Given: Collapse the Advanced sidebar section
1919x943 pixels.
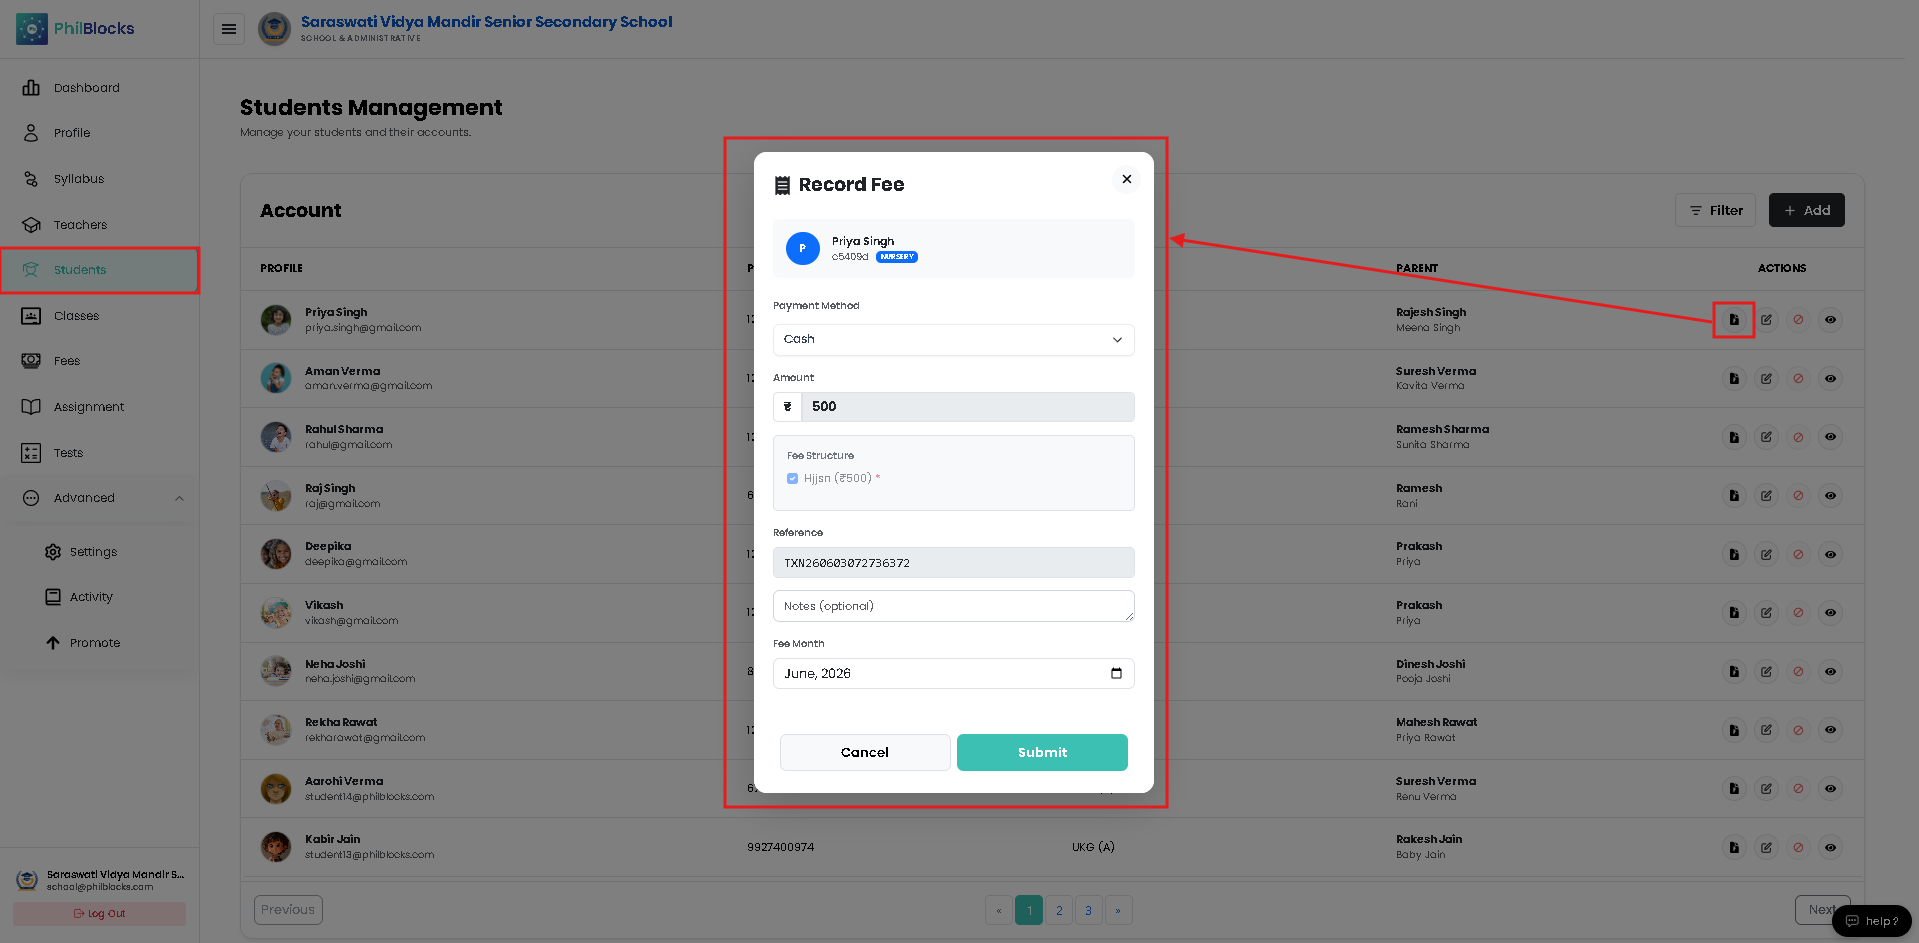Looking at the screenshot, I should pos(100,498).
